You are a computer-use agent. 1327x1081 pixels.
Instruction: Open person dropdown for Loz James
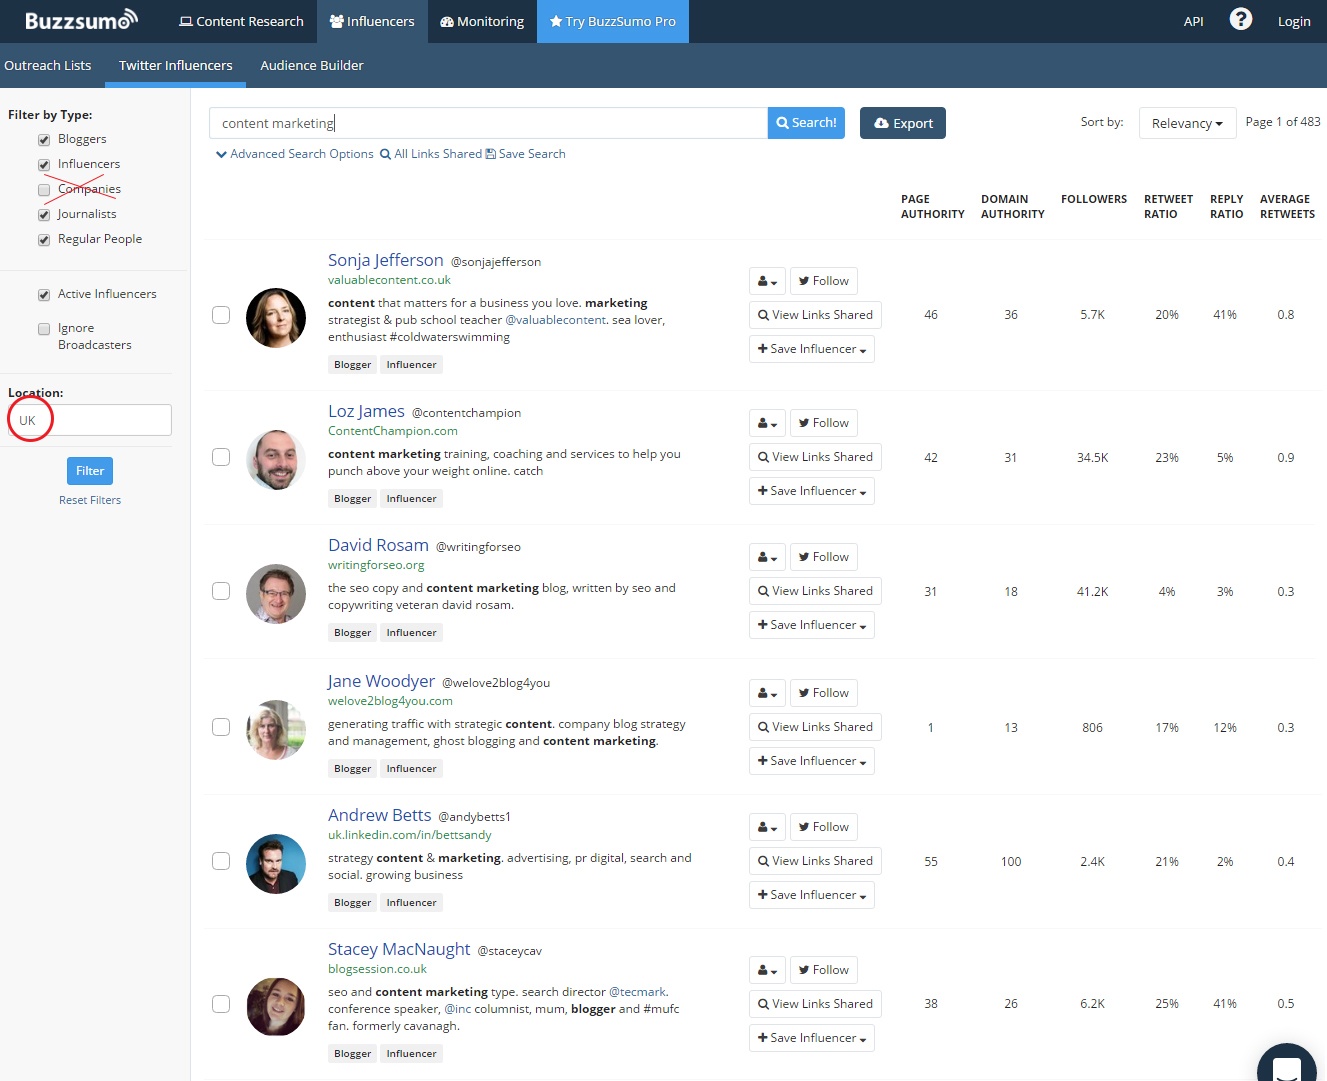tap(767, 423)
